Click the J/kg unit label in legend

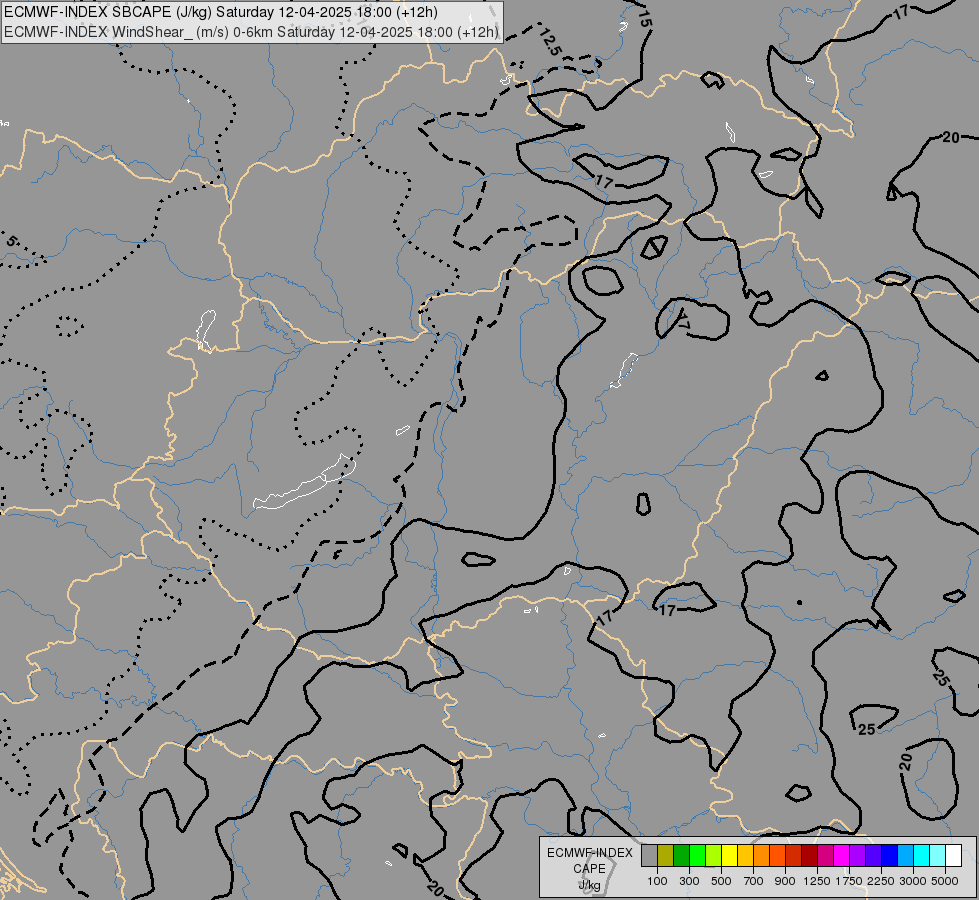pyautogui.click(x=589, y=885)
